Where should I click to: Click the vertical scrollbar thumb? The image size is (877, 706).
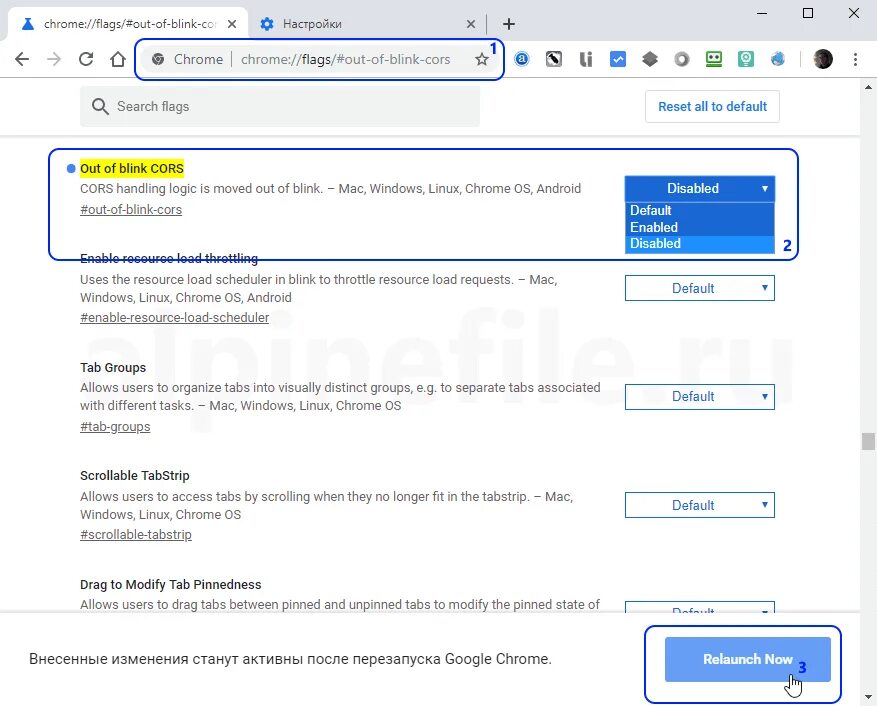coord(868,441)
